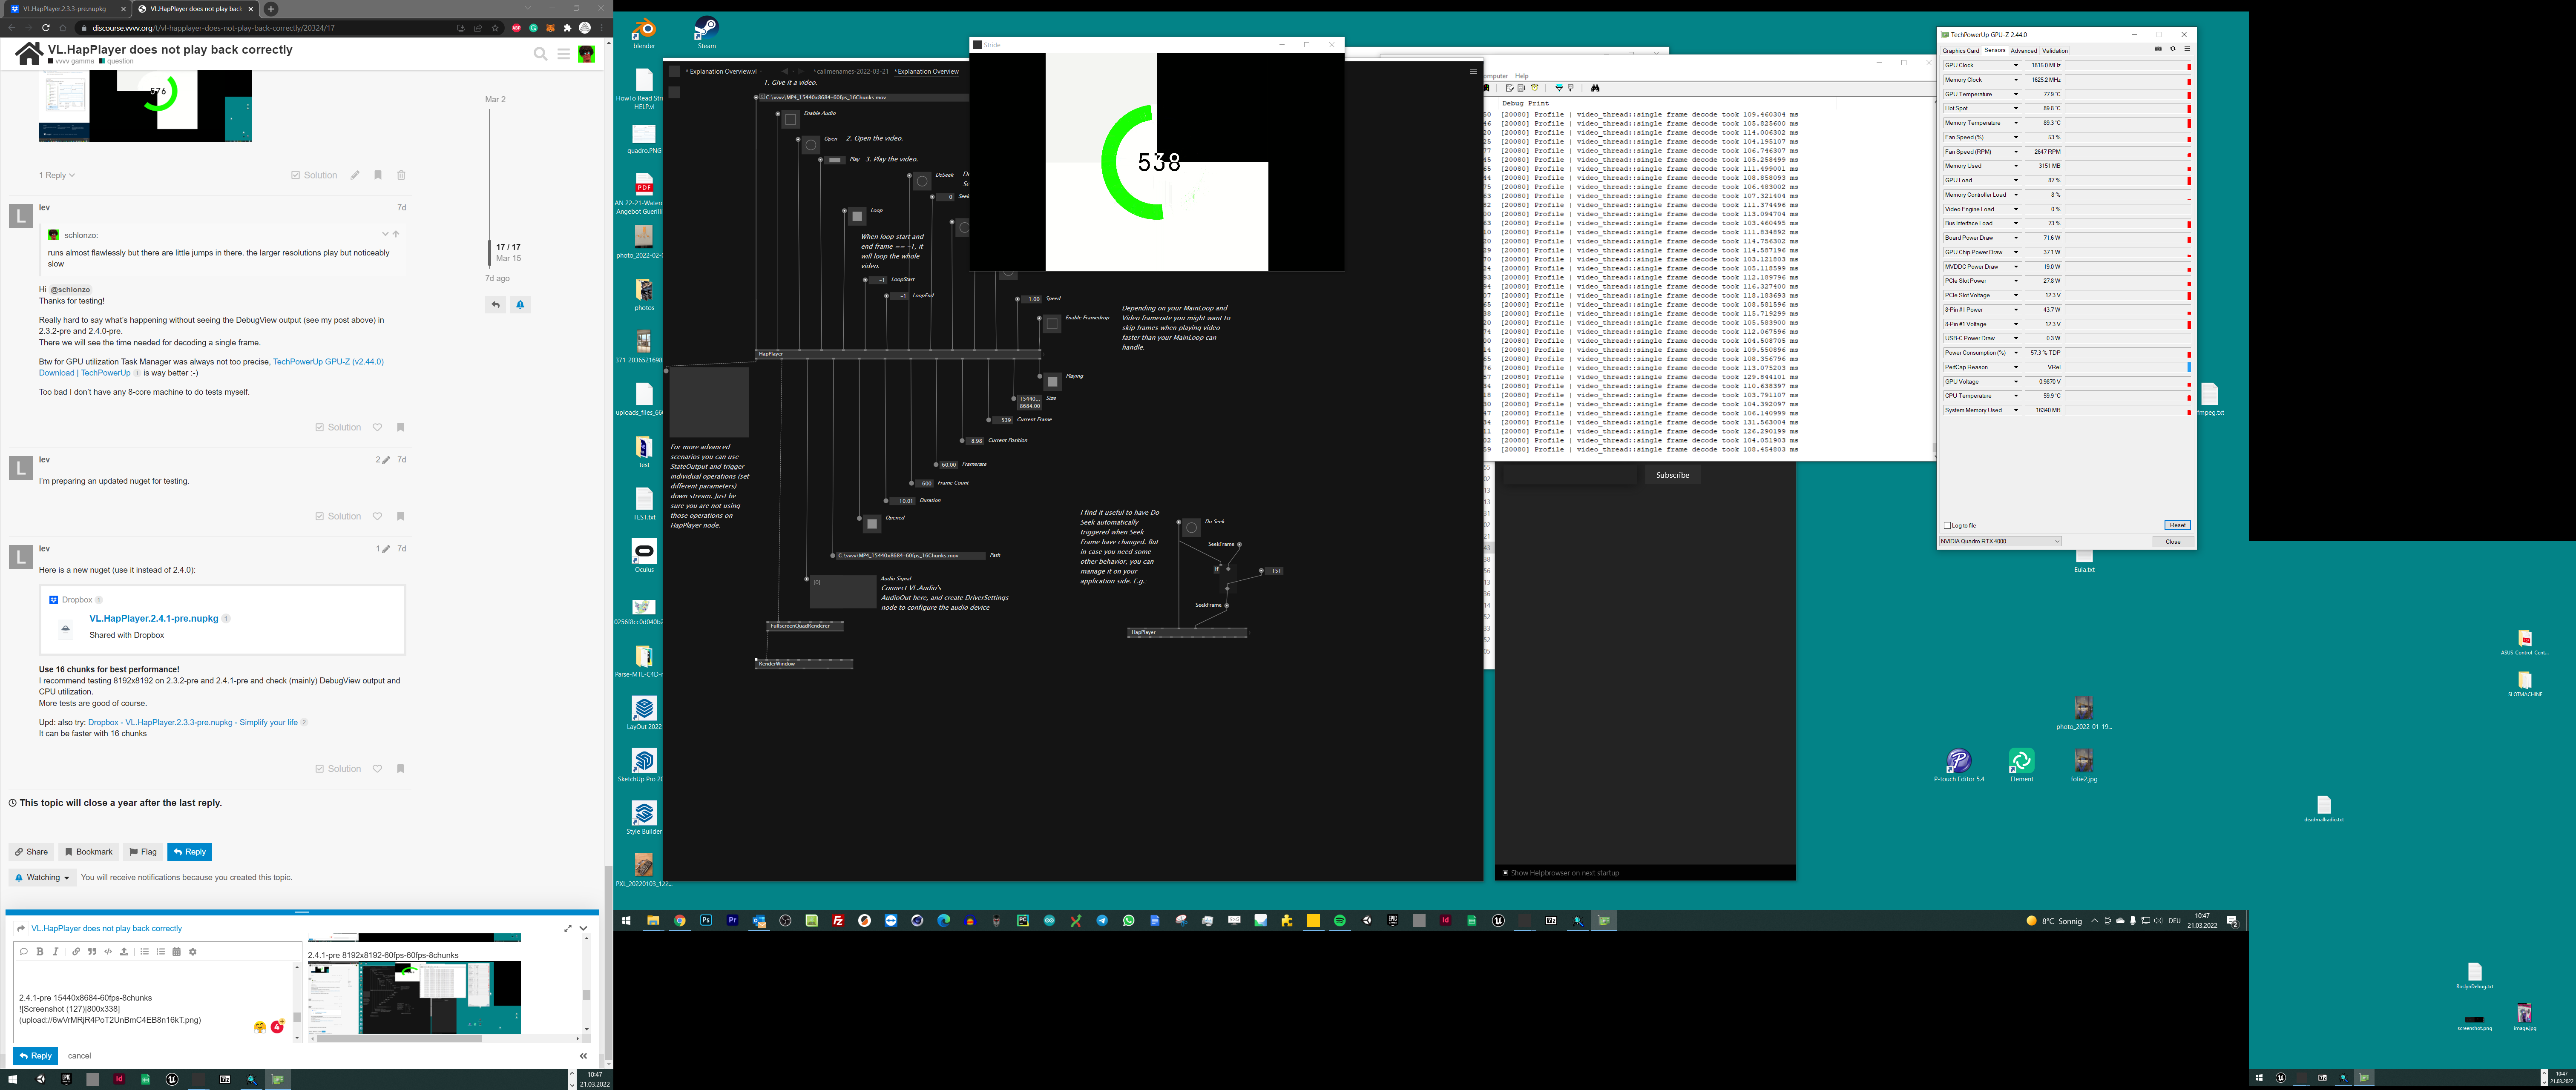Open the Watching notification level dropdown
Screen dimensions: 2576x1090
[x=43, y=877]
